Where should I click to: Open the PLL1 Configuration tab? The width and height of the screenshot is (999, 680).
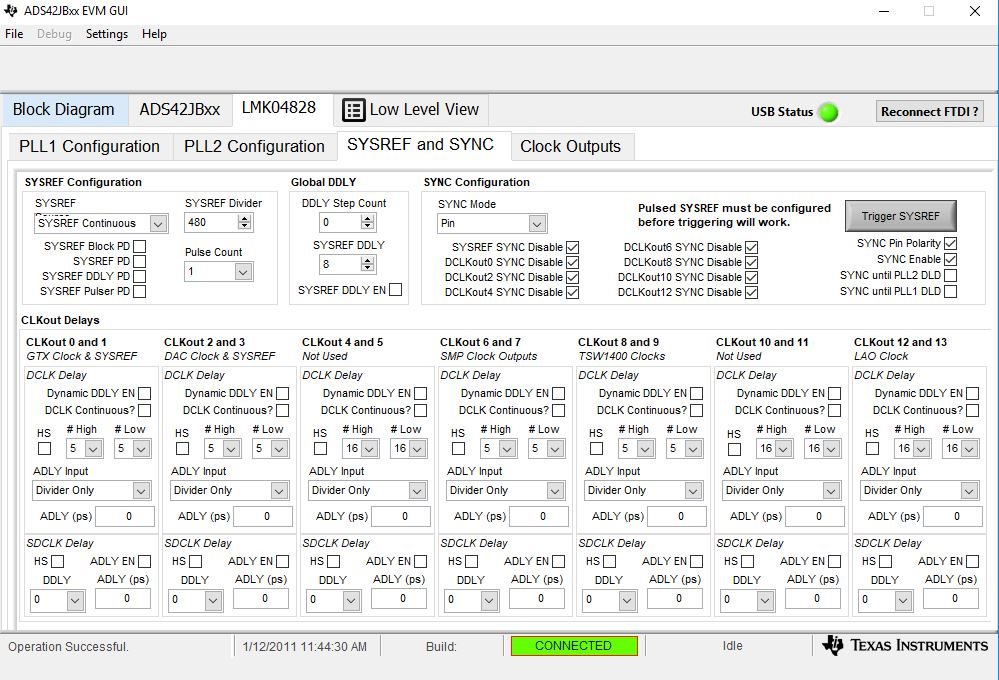(x=89, y=147)
